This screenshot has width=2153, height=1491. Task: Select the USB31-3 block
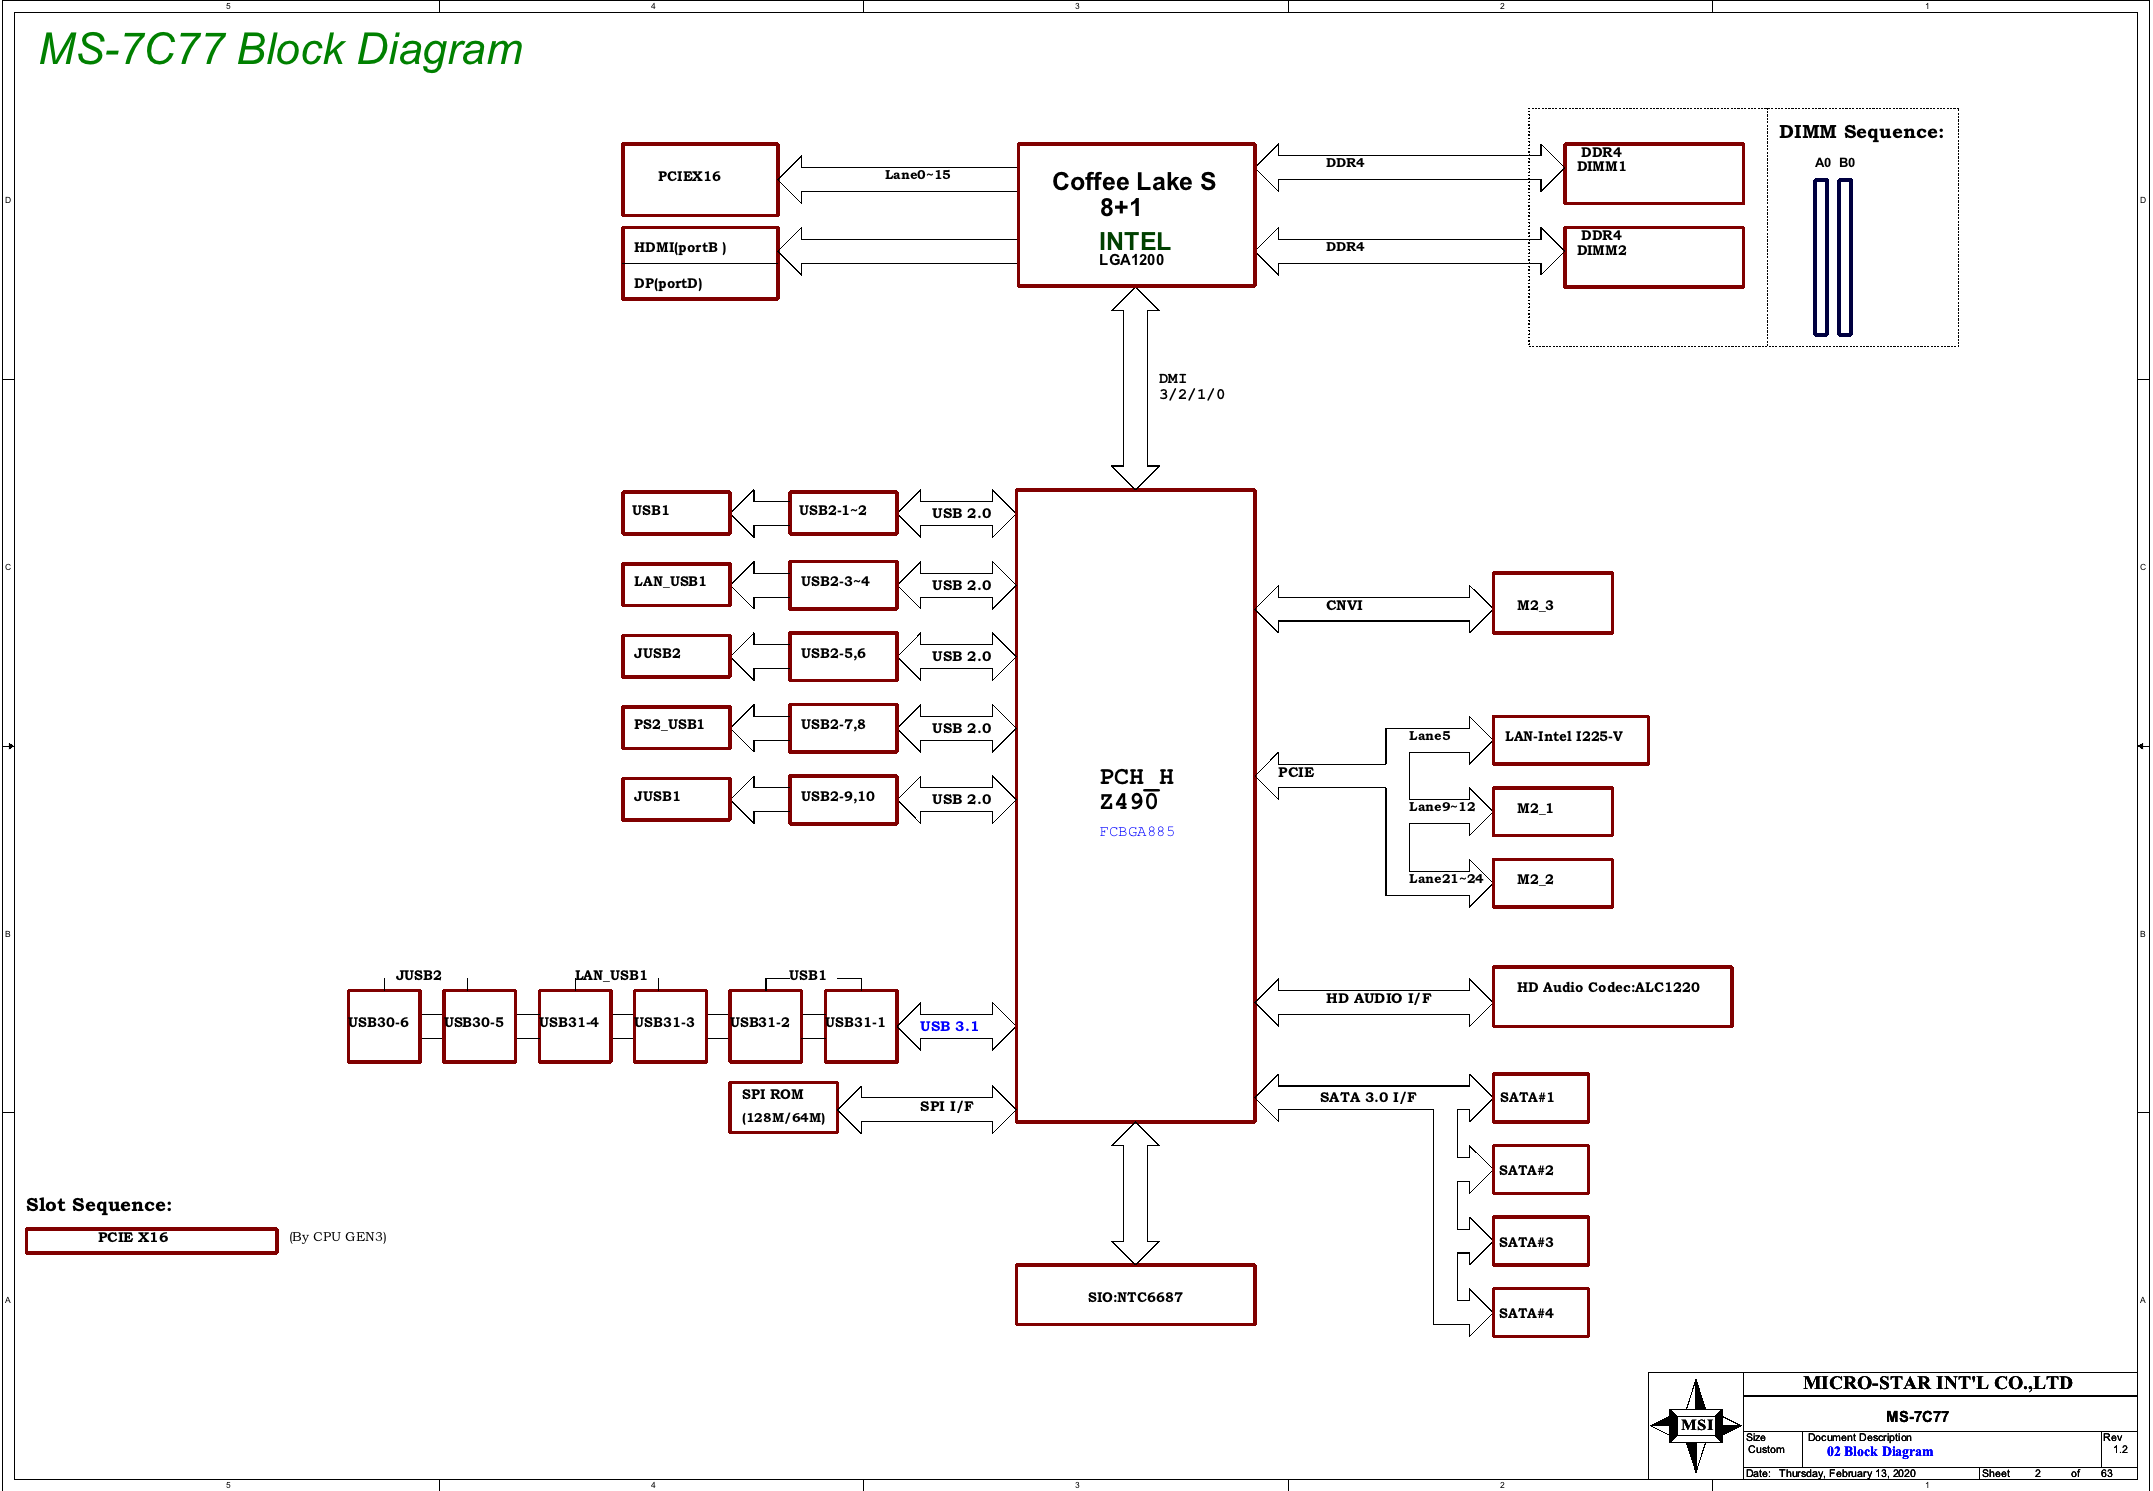click(670, 1026)
